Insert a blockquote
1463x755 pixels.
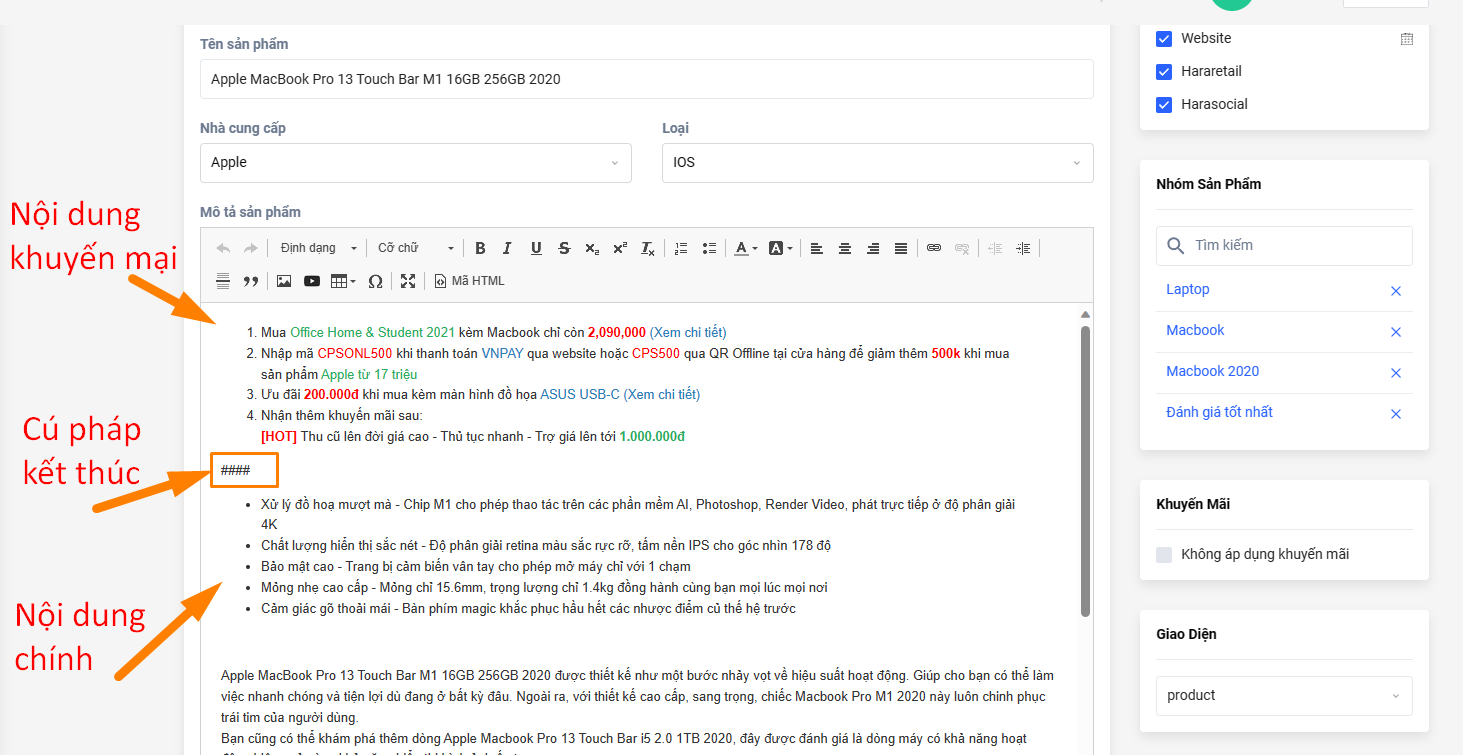tap(251, 281)
